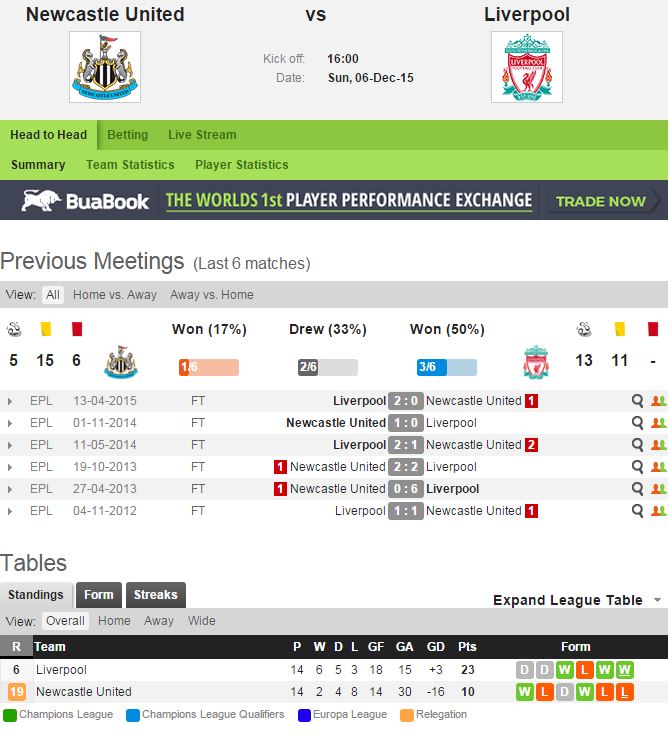Image resolution: width=669 pixels, height=751 pixels.
Task: Expand League Table dropdown
Action: pyautogui.click(x=577, y=600)
